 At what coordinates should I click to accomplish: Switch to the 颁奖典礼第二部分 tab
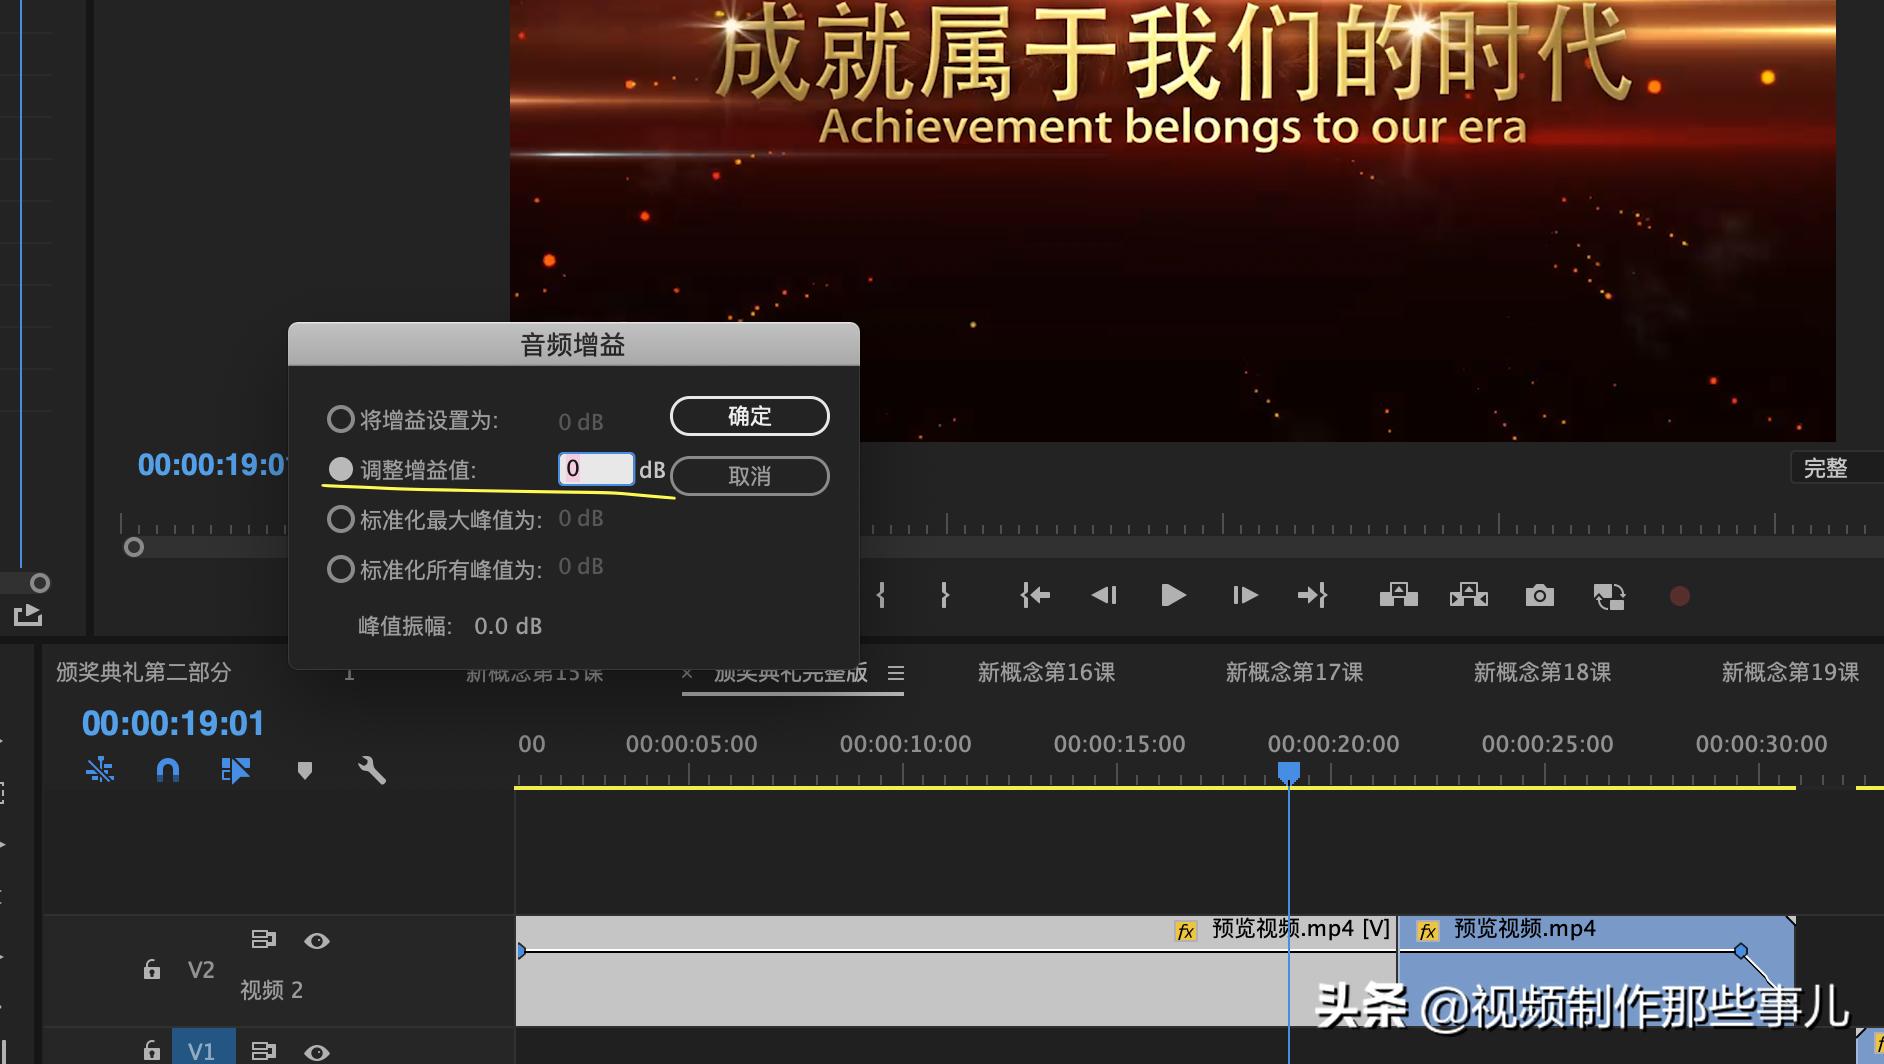tap(143, 672)
